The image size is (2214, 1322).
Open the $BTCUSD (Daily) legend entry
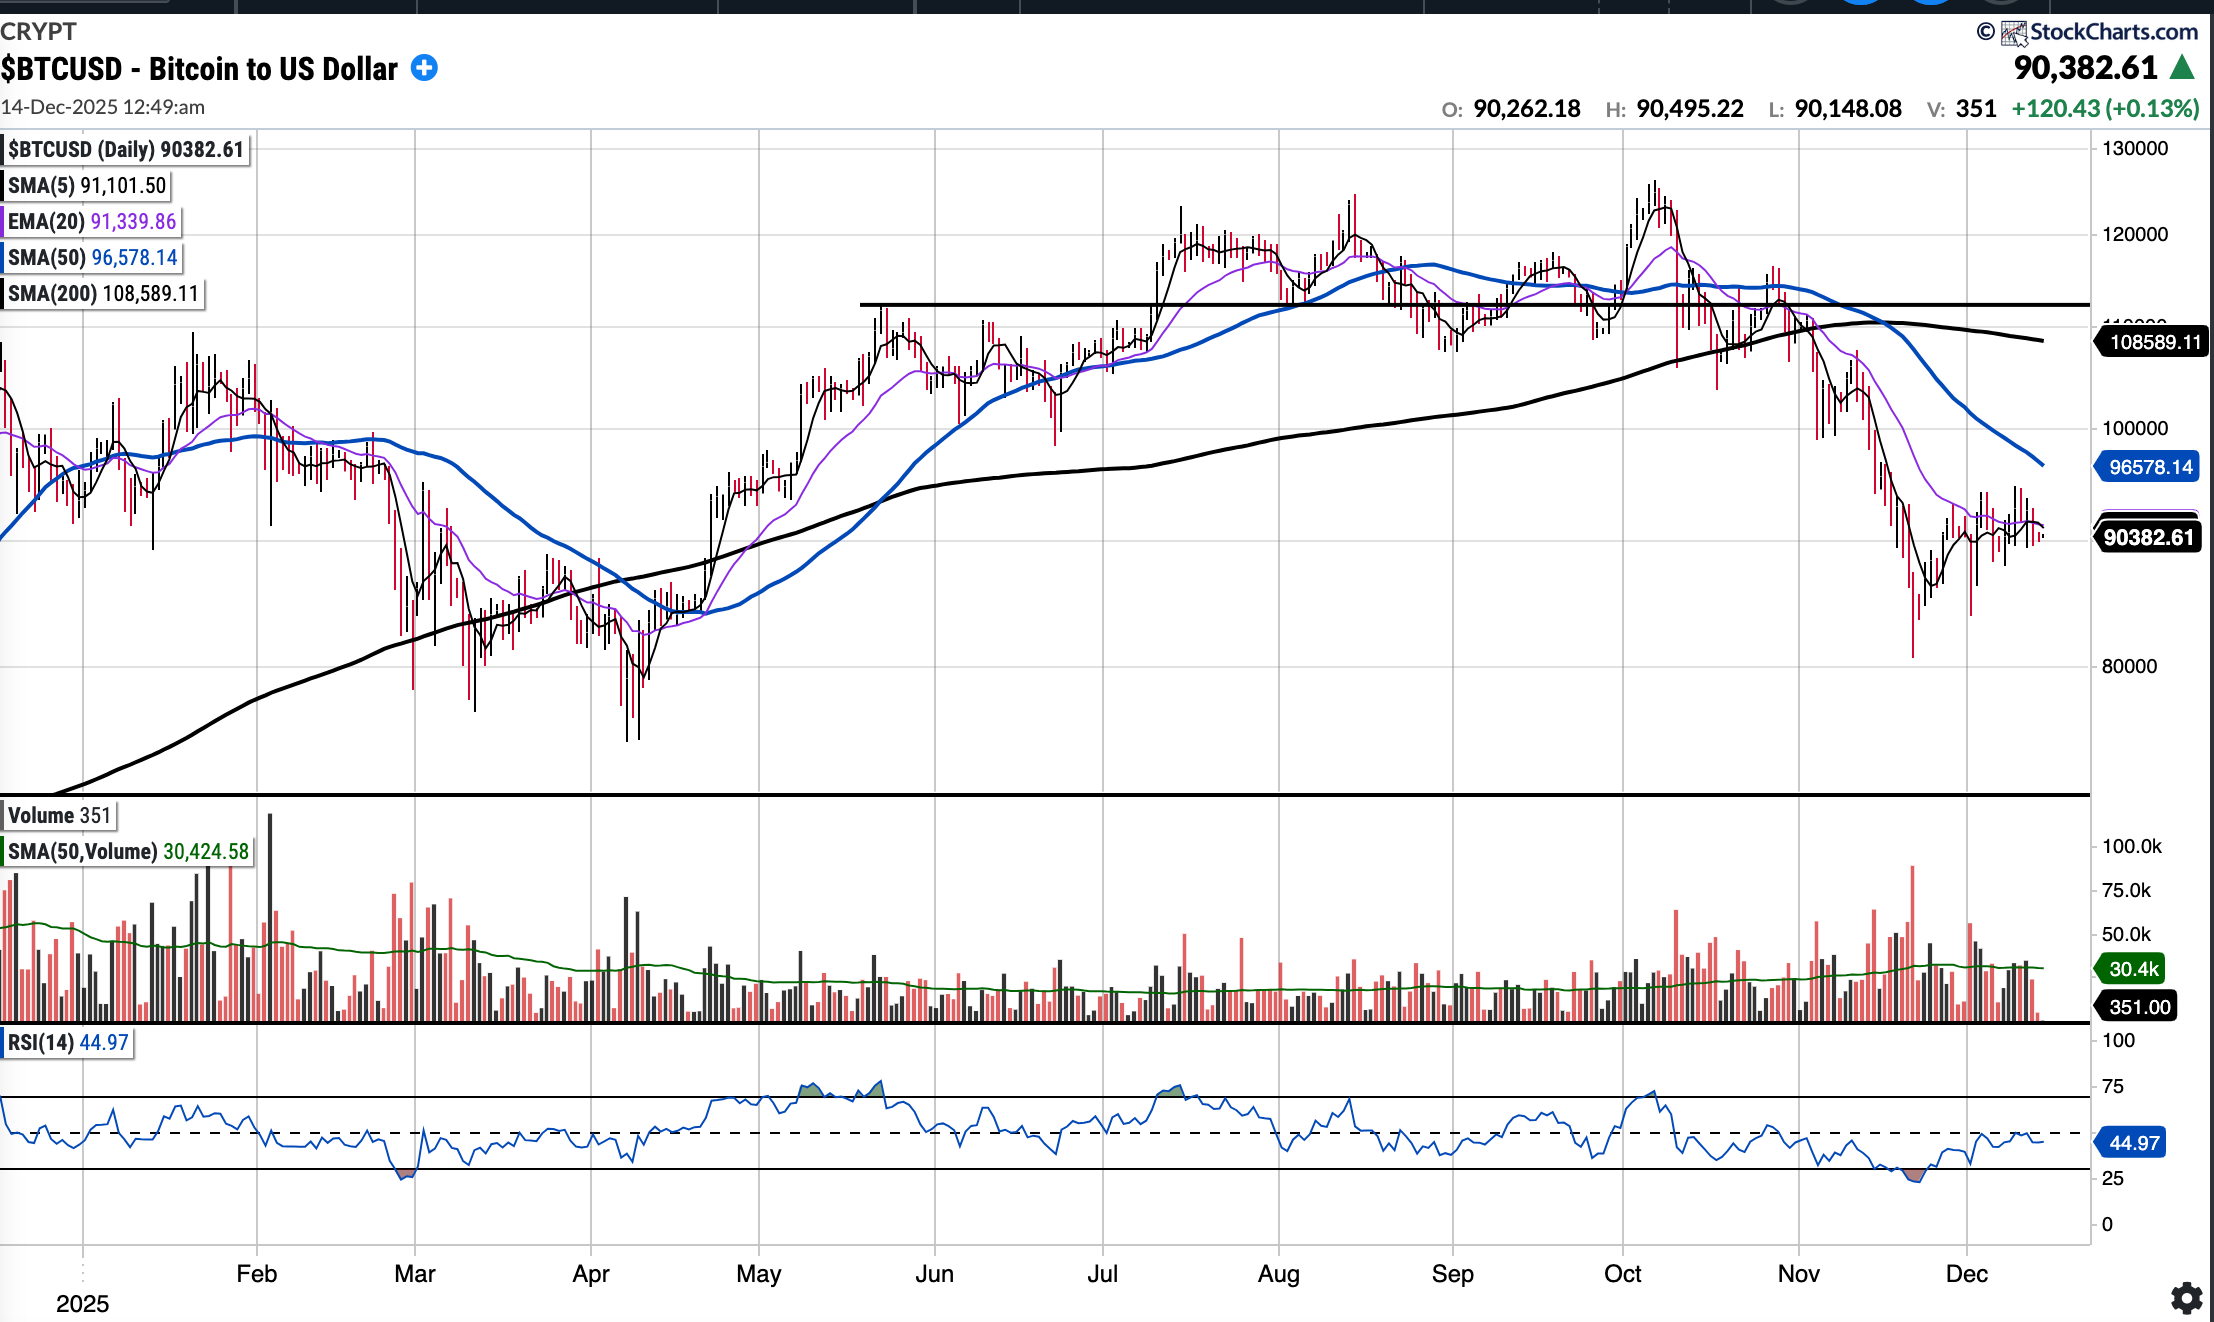(125, 149)
